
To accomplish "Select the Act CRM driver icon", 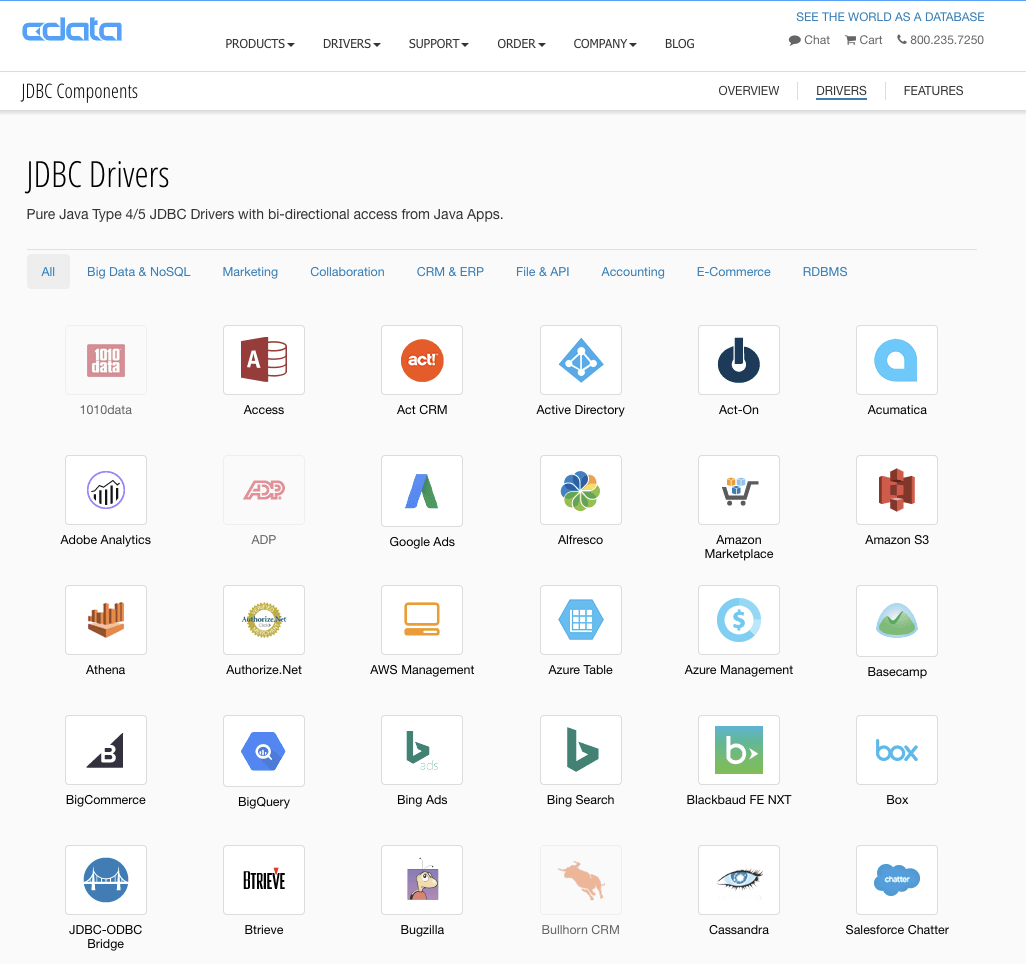I will click(422, 360).
